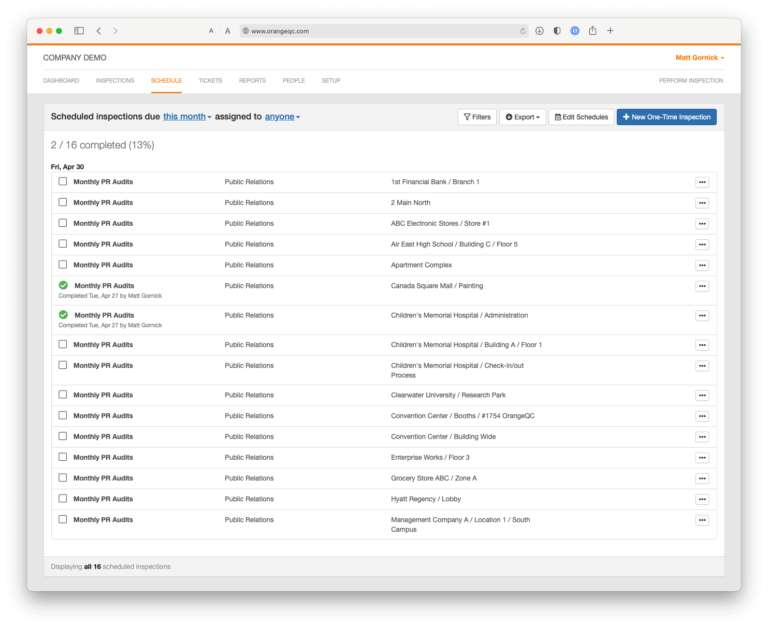
Task: Open the "this month" date range dropdown
Action: pos(187,117)
